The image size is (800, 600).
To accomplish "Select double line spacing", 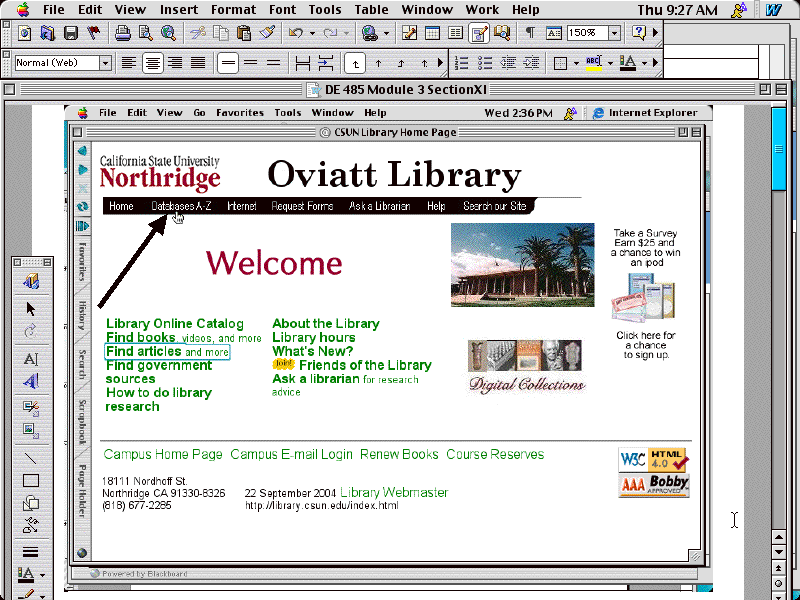I will tap(274, 63).
